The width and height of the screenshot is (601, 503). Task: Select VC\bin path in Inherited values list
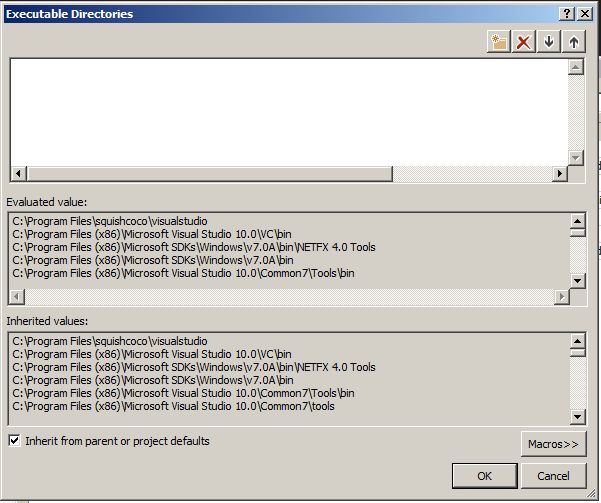152,354
